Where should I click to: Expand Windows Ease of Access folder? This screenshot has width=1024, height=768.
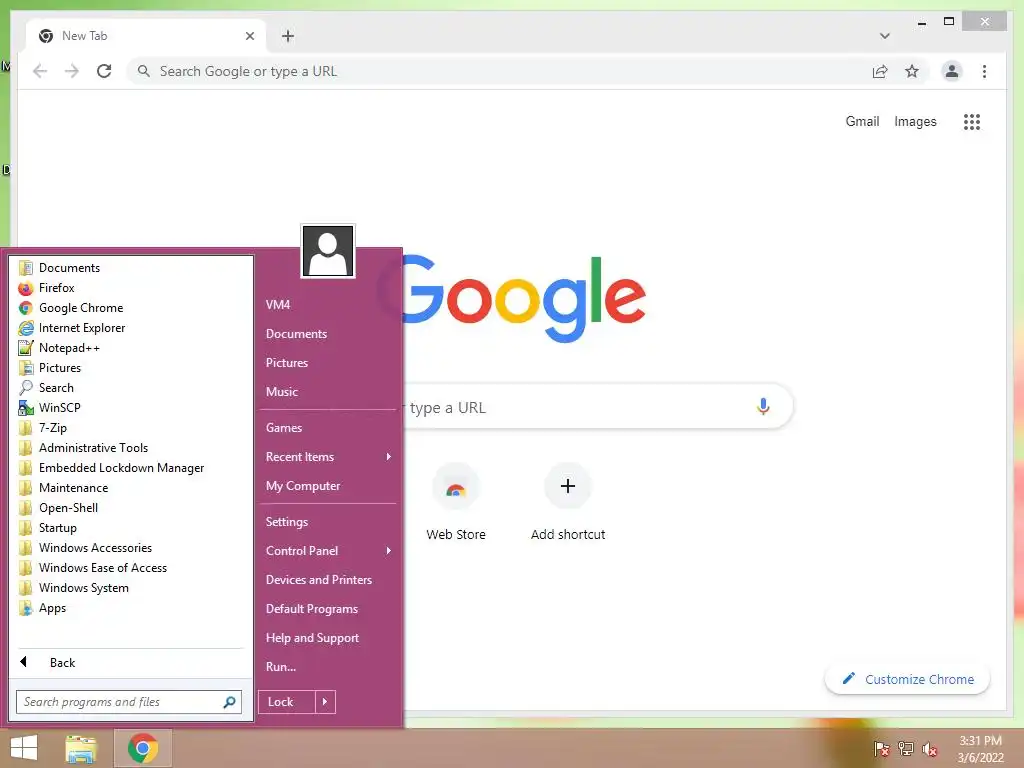point(93,568)
